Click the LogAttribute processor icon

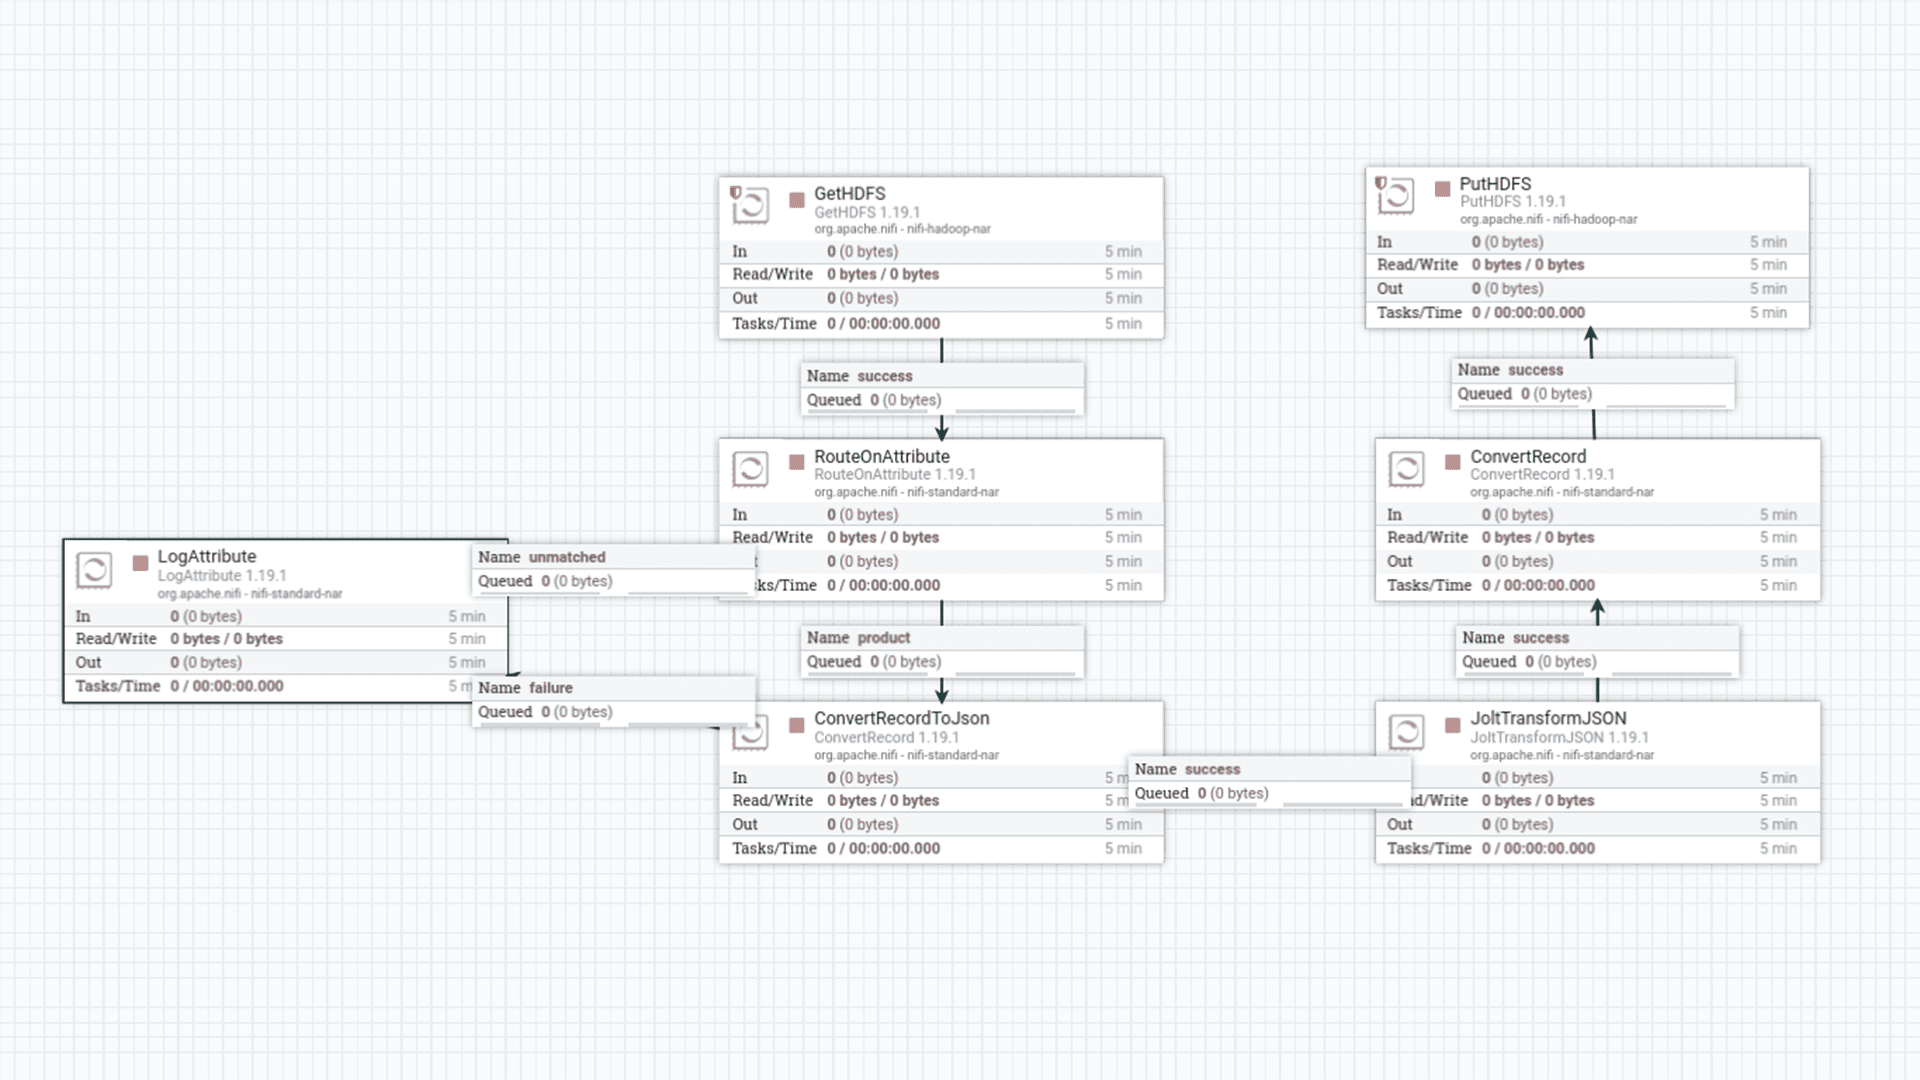coord(94,570)
